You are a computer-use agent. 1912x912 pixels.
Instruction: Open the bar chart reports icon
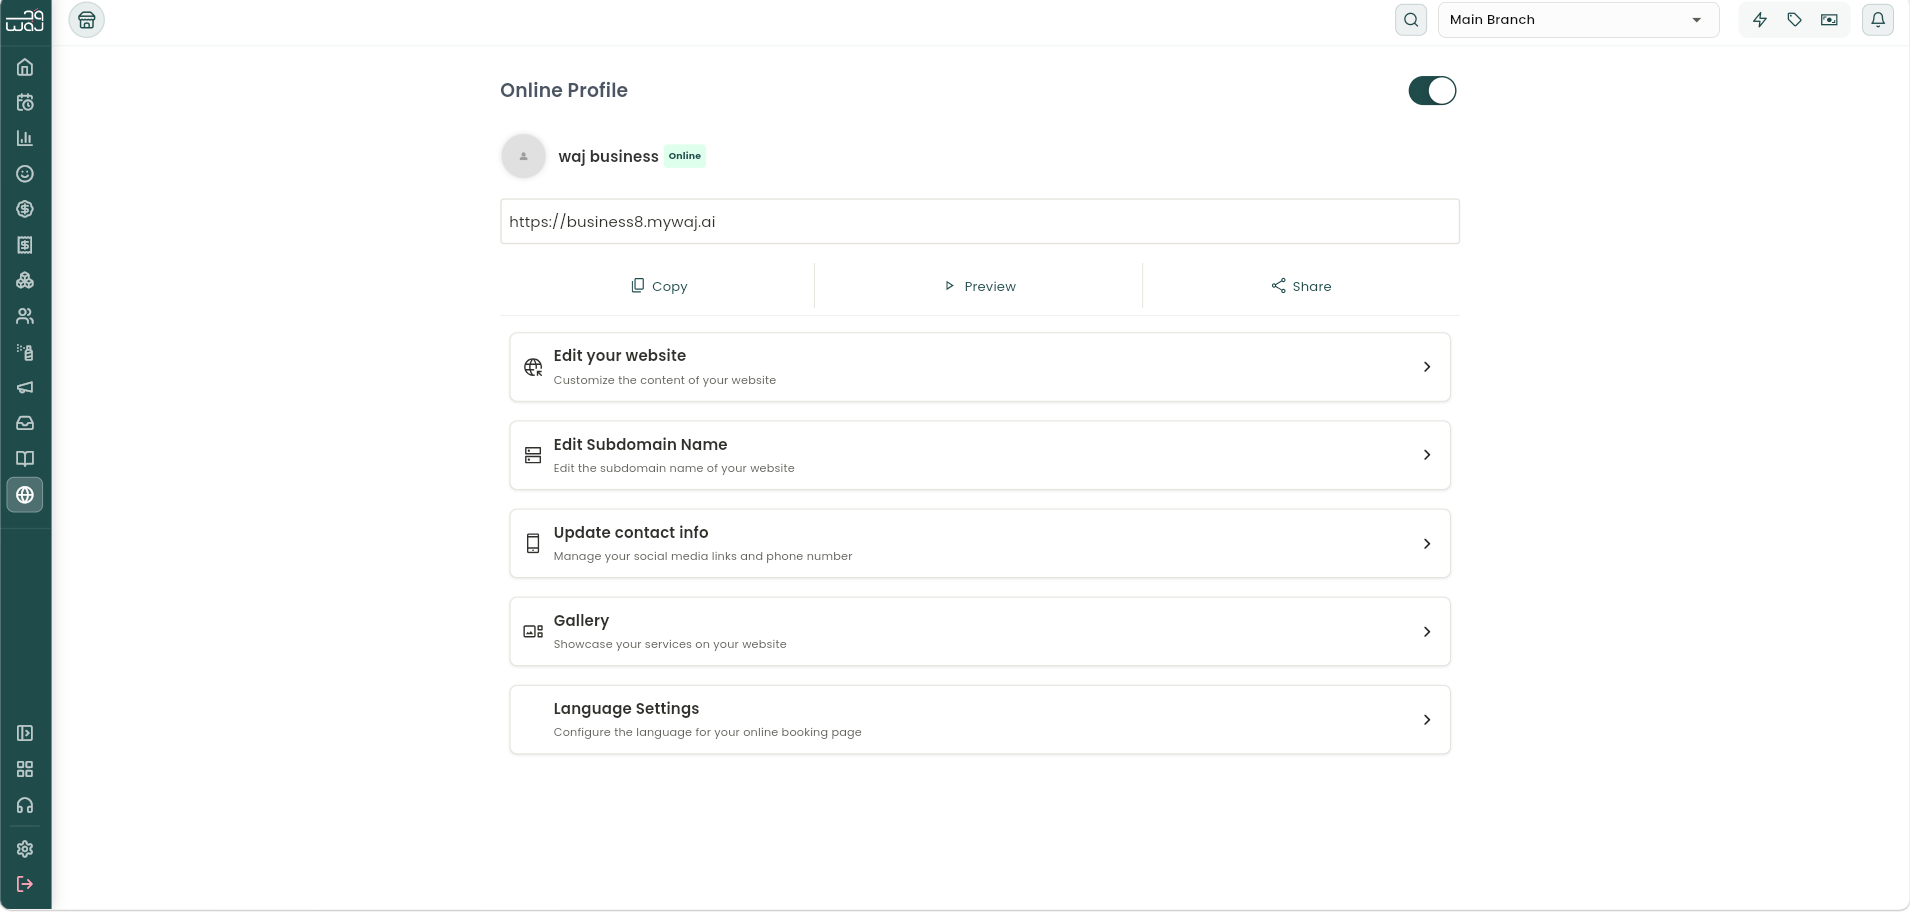point(25,138)
